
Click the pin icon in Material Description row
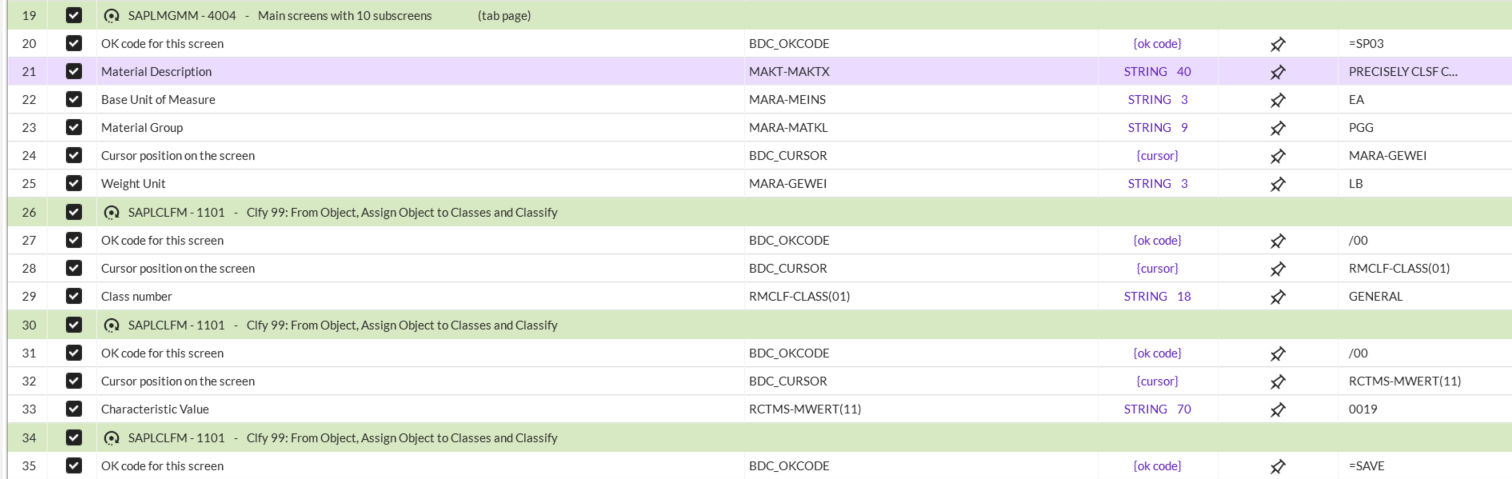(x=1277, y=72)
